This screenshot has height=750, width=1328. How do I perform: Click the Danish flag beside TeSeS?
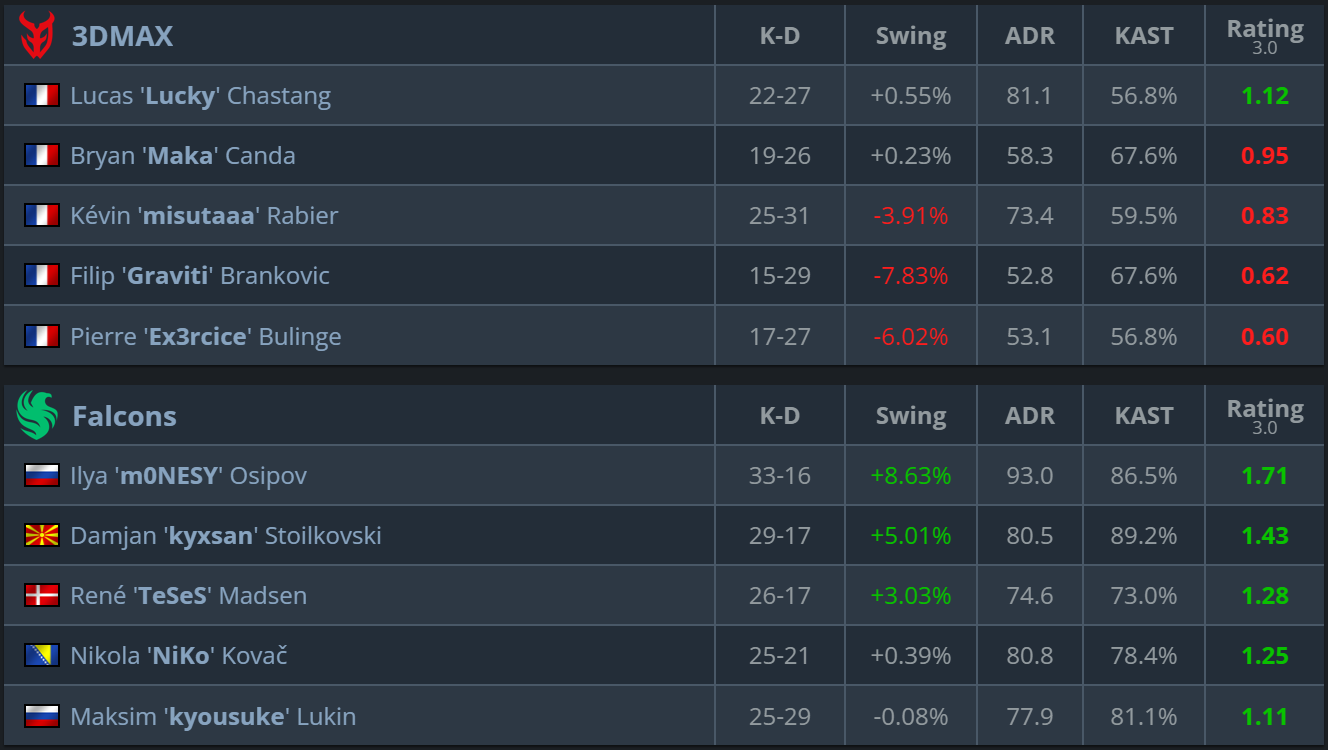tap(42, 596)
